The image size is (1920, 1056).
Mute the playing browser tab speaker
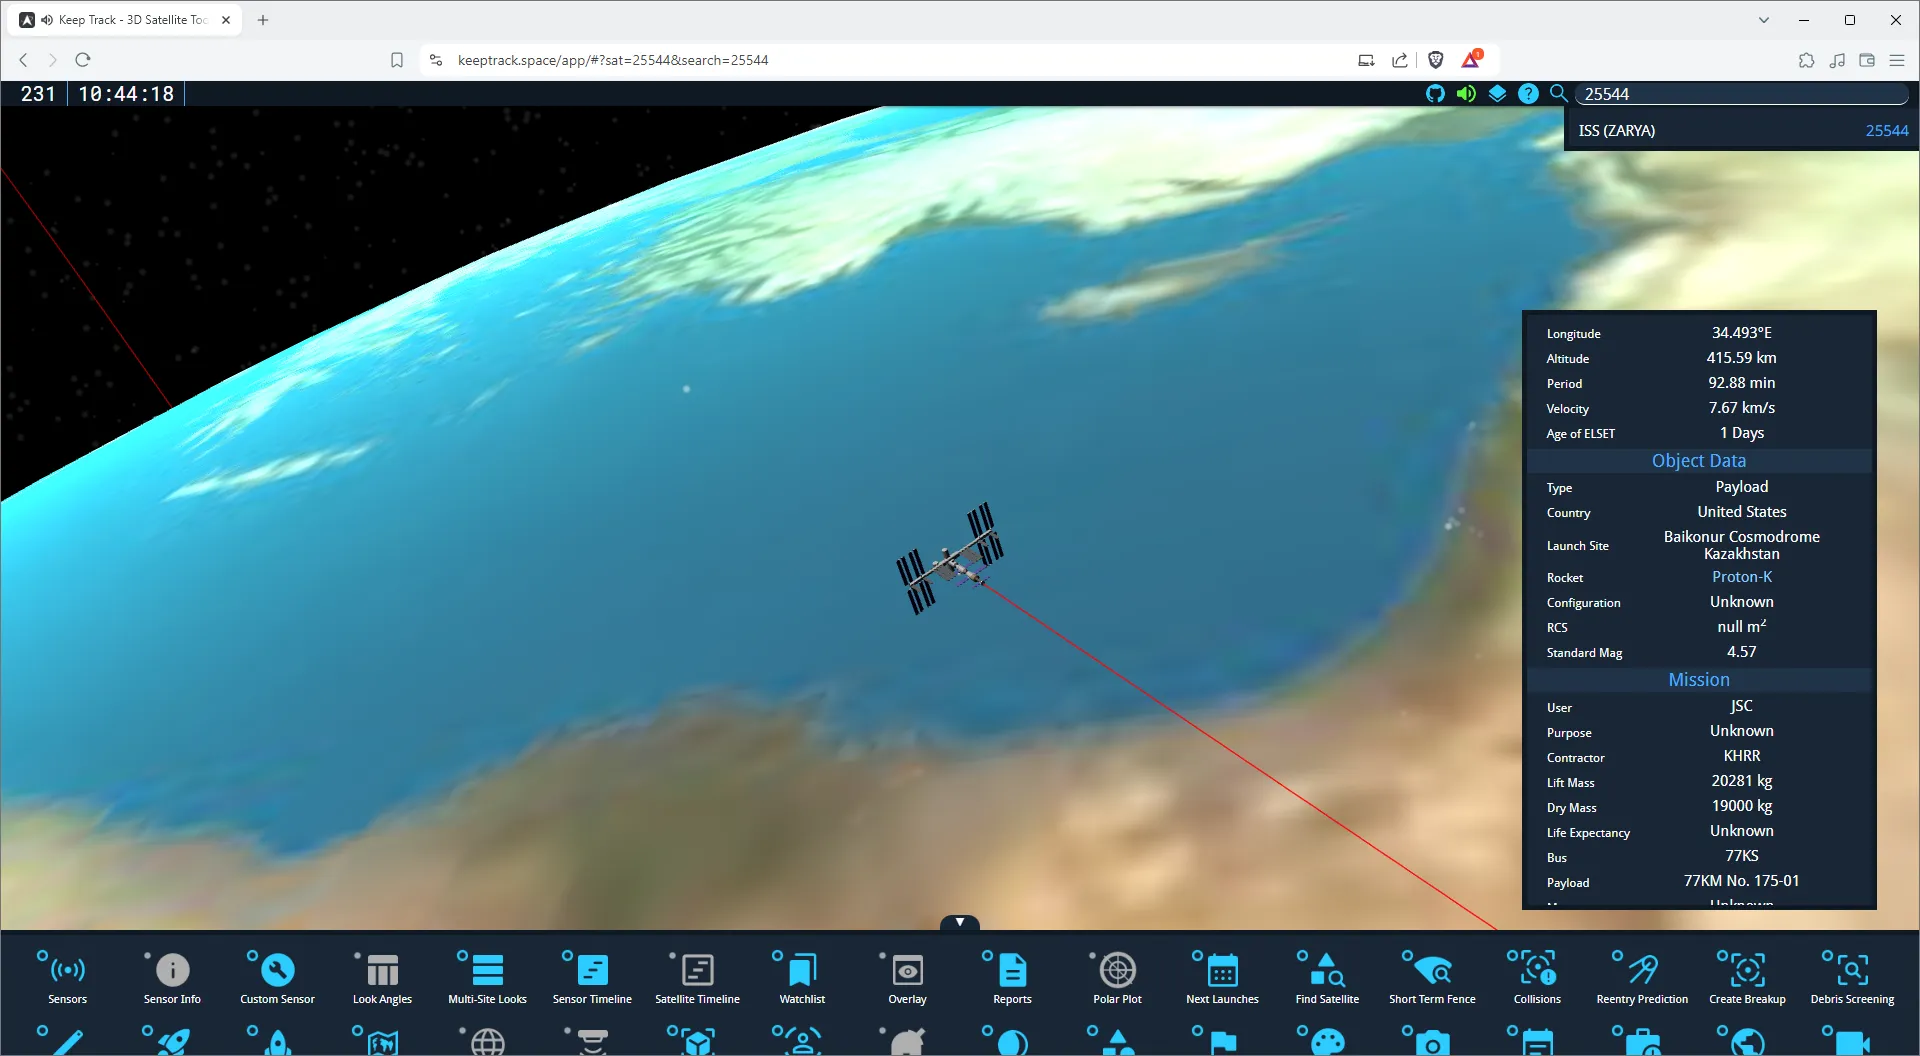point(46,19)
